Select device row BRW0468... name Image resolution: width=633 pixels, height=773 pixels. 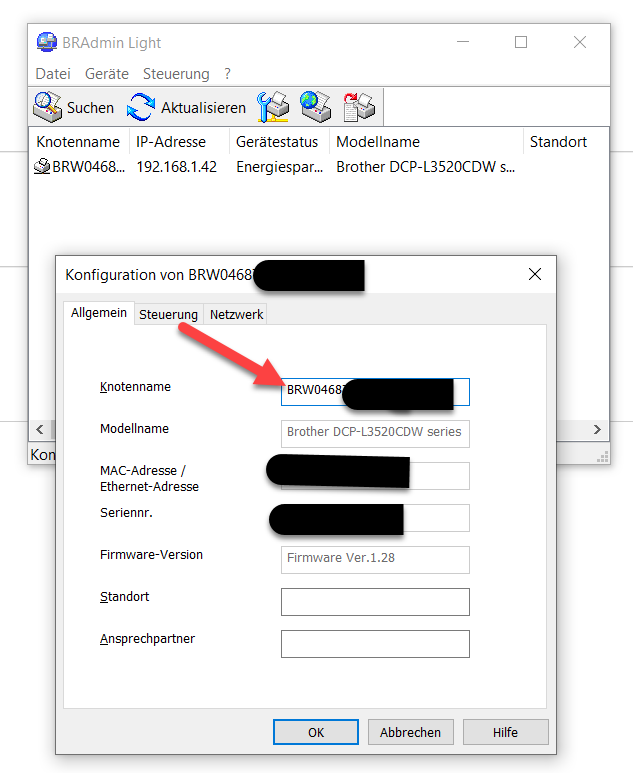pyautogui.click(x=89, y=167)
